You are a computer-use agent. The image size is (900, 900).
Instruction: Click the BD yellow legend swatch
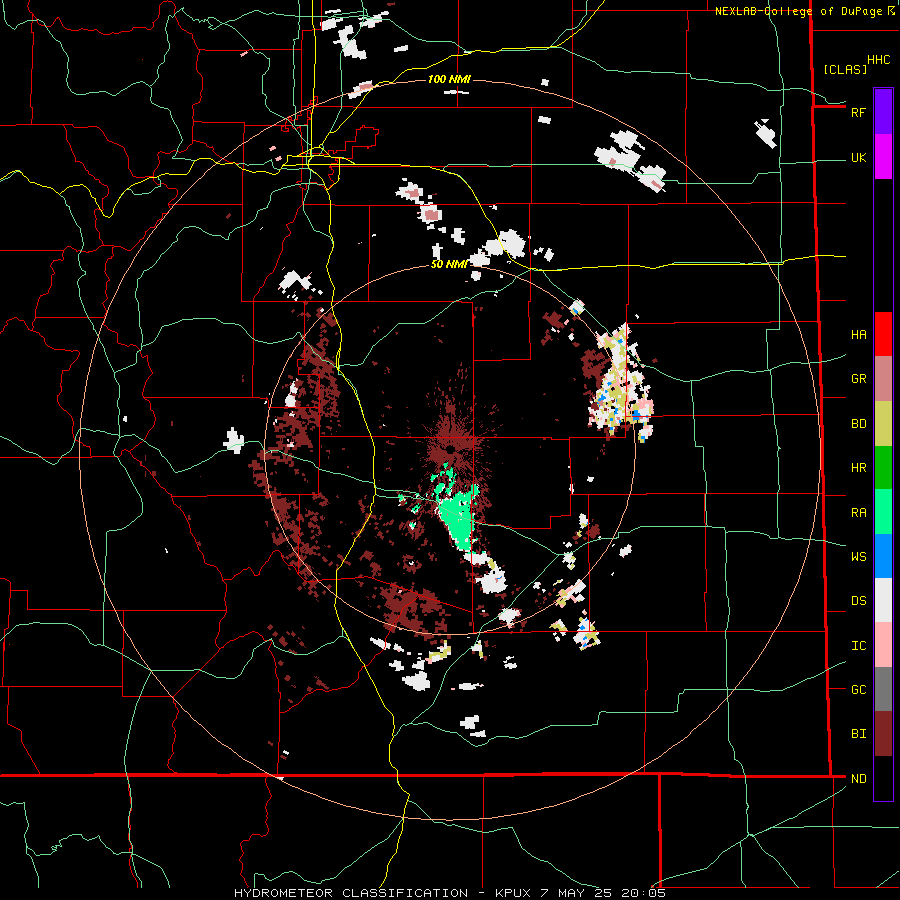883,424
